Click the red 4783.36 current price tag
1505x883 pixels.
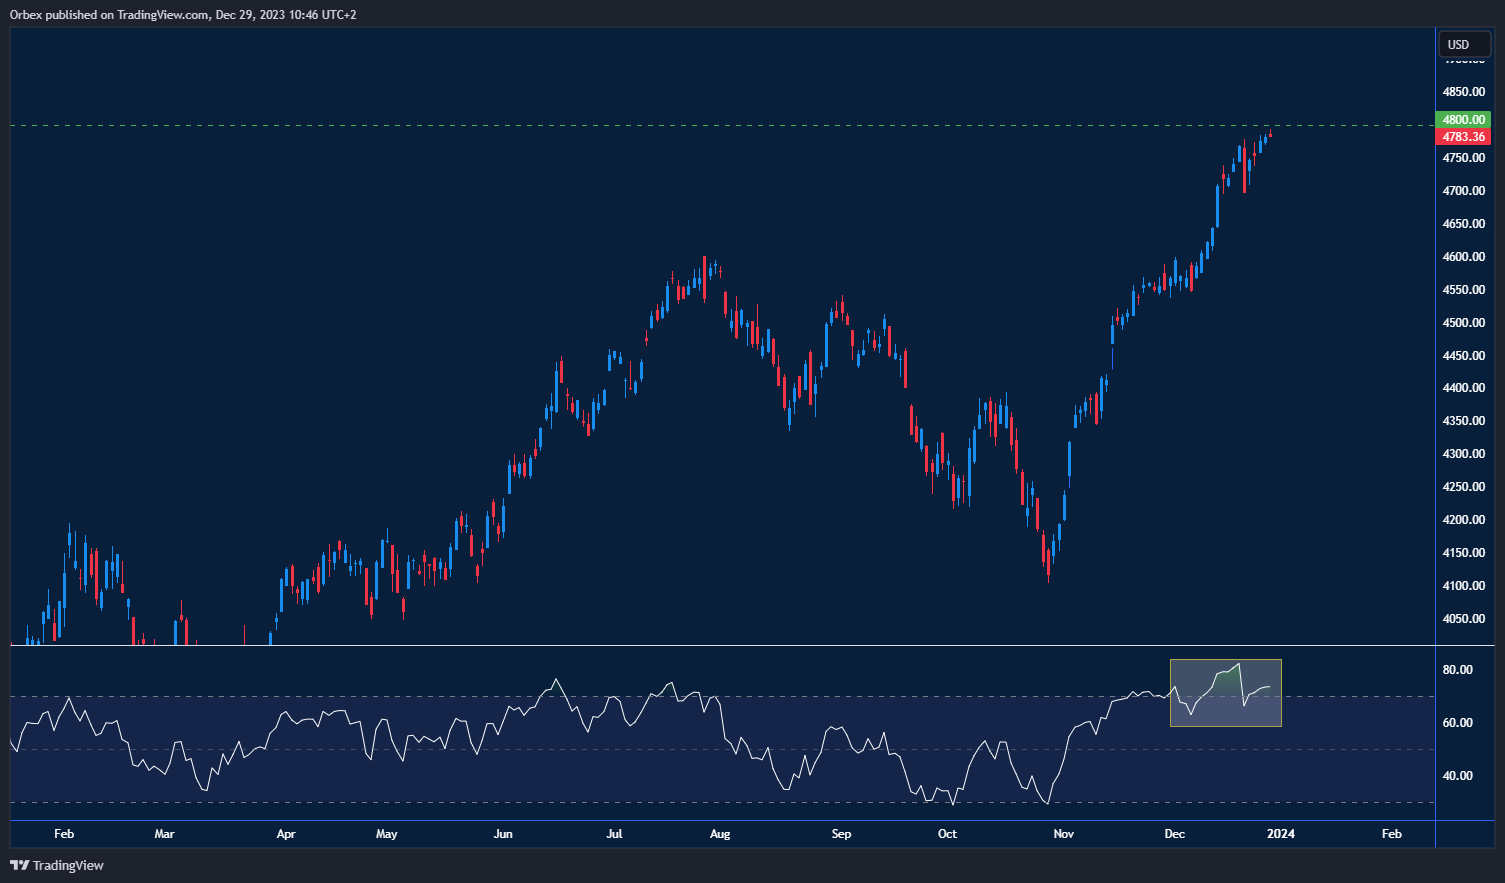(1463, 135)
